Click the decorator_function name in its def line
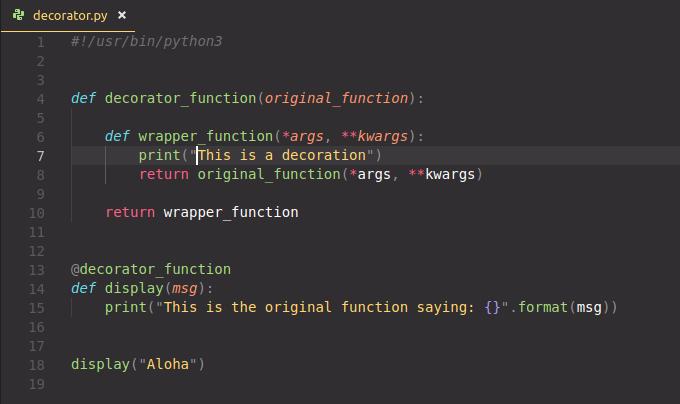This screenshot has width=680, height=404. pyautogui.click(x=180, y=99)
